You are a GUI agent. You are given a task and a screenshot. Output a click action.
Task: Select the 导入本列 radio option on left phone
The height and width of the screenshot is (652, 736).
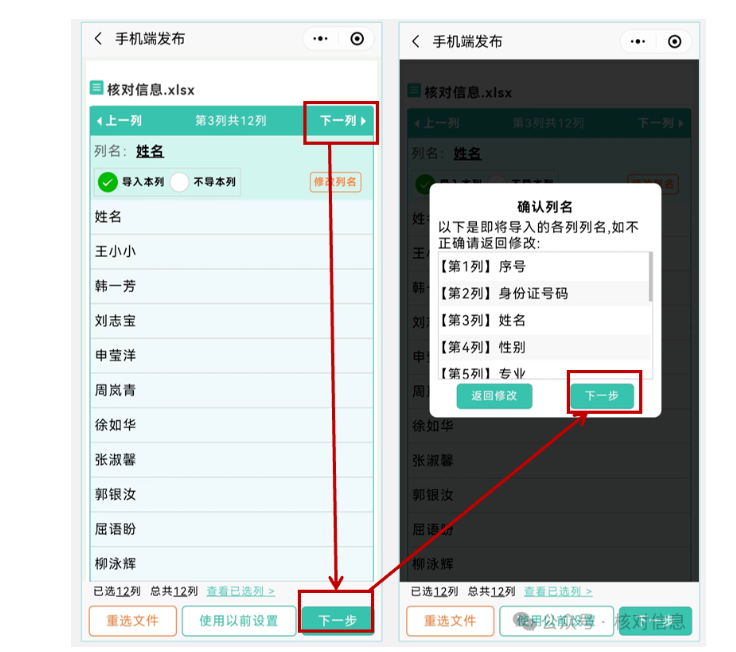107,182
